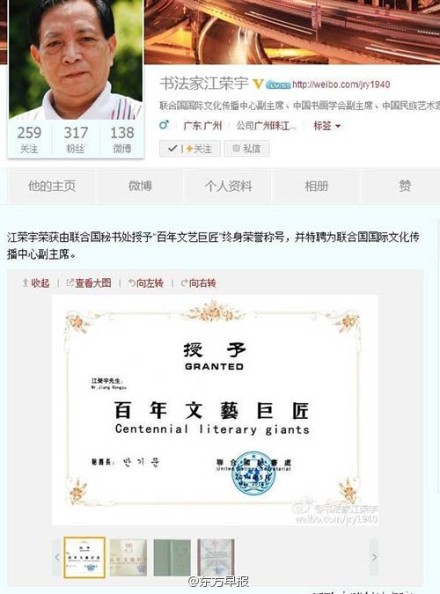Show previous thumbnails with left arrow
The image size is (440, 594).
pos(57,557)
